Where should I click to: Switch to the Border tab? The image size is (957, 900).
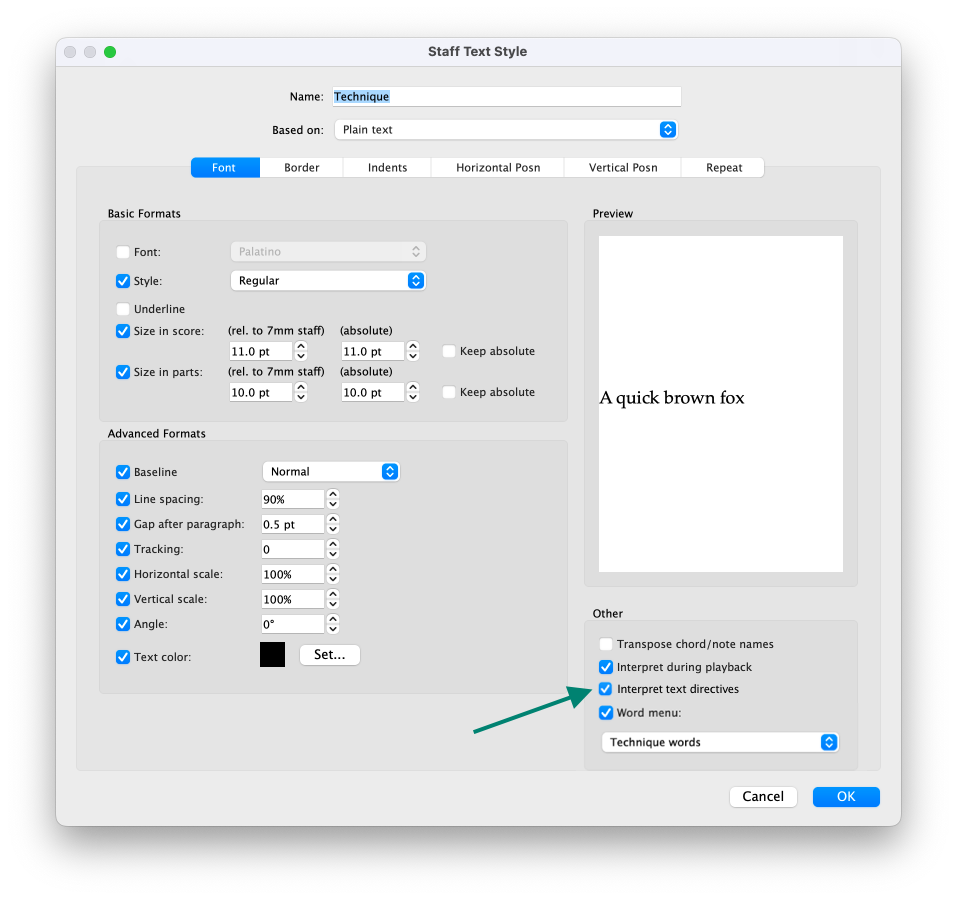pyautogui.click(x=302, y=167)
